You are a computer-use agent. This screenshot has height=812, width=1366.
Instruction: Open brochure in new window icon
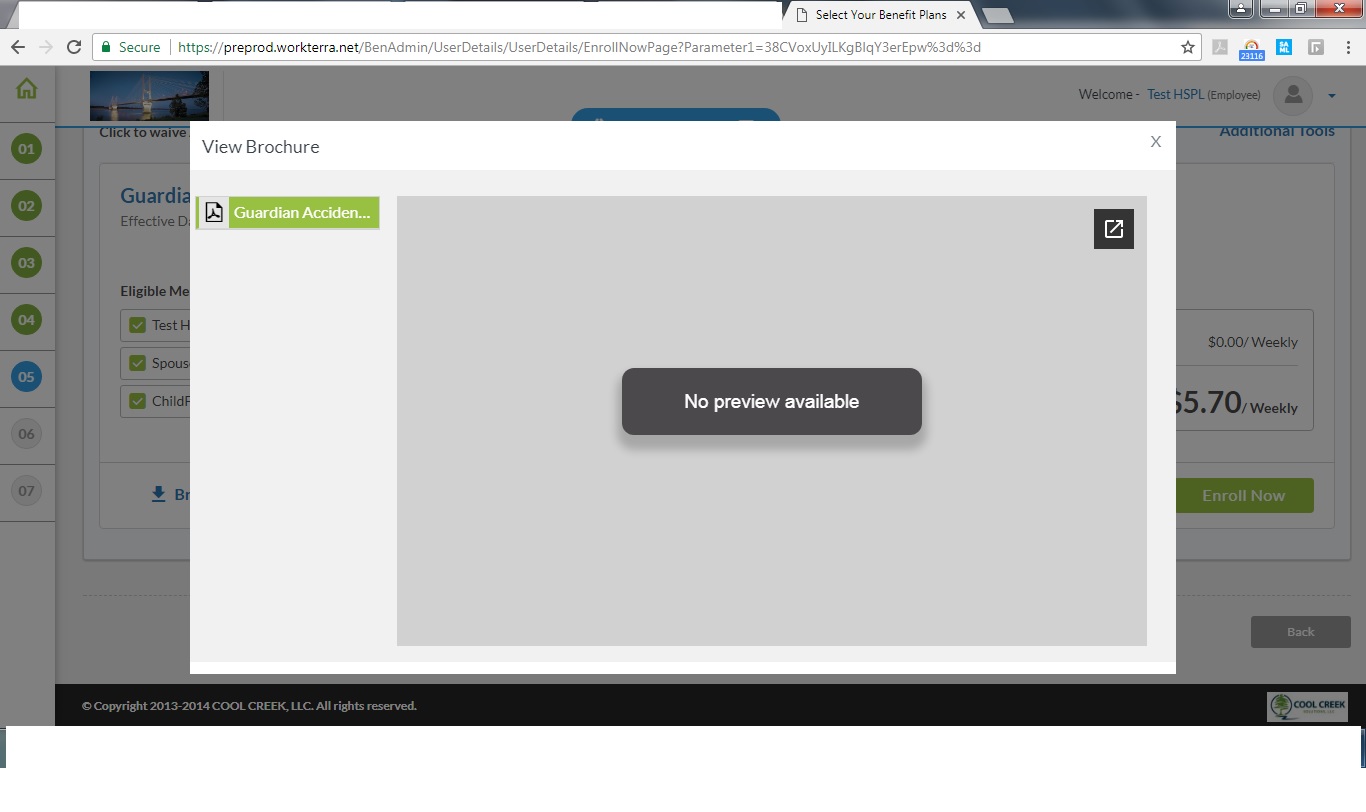coord(1113,229)
